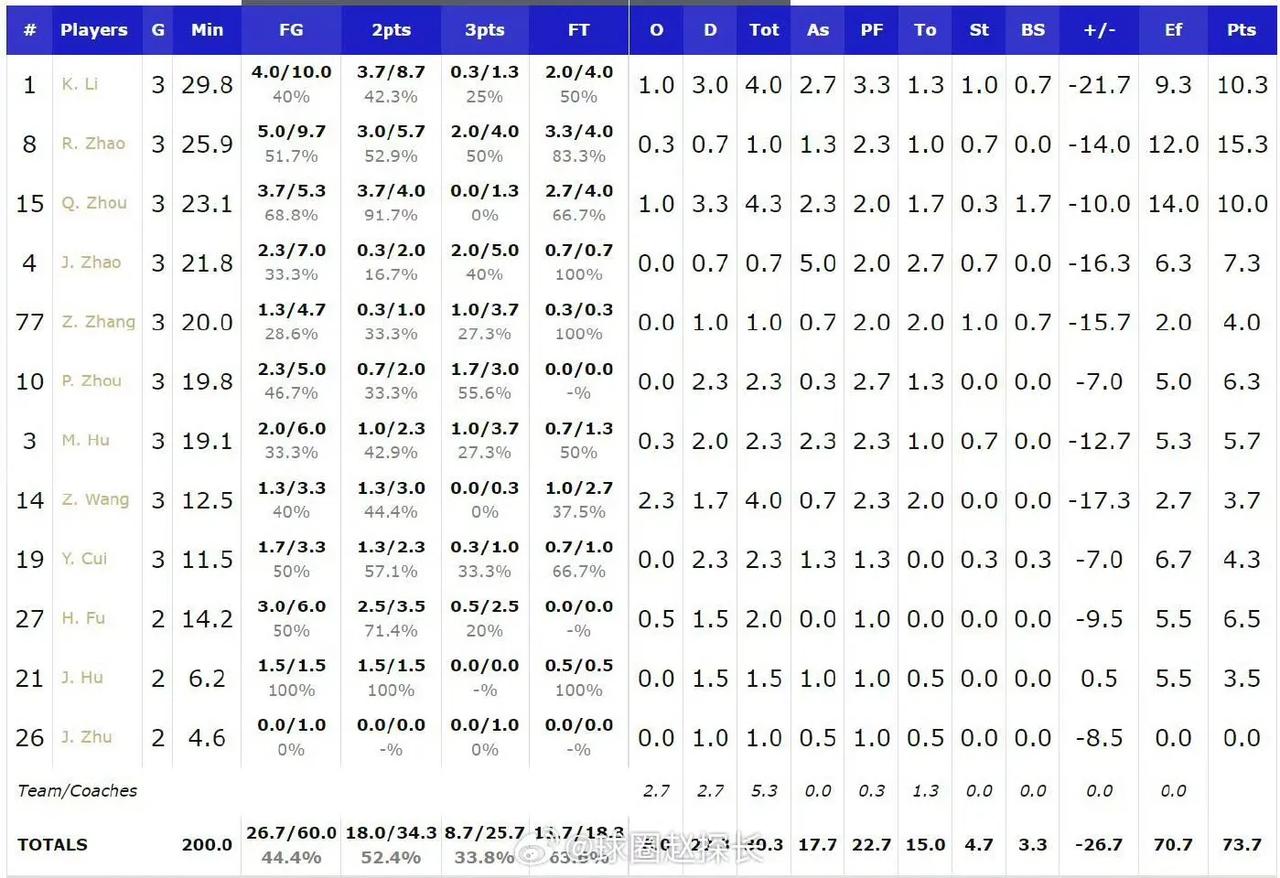This screenshot has height=878, width=1280.
Task: Click M. Hu's 19.1 minutes value
Action: pyautogui.click(x=207, y=441)
